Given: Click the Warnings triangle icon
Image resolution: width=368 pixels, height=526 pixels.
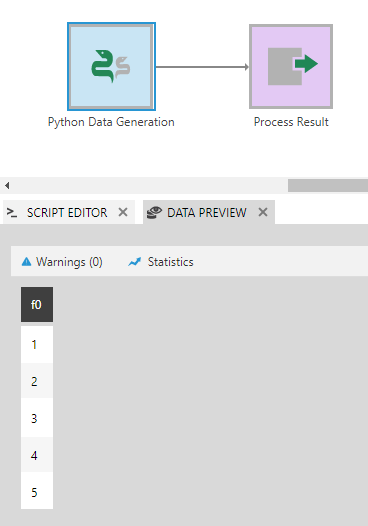Looking at the screenshot, I should click(26, 262).
